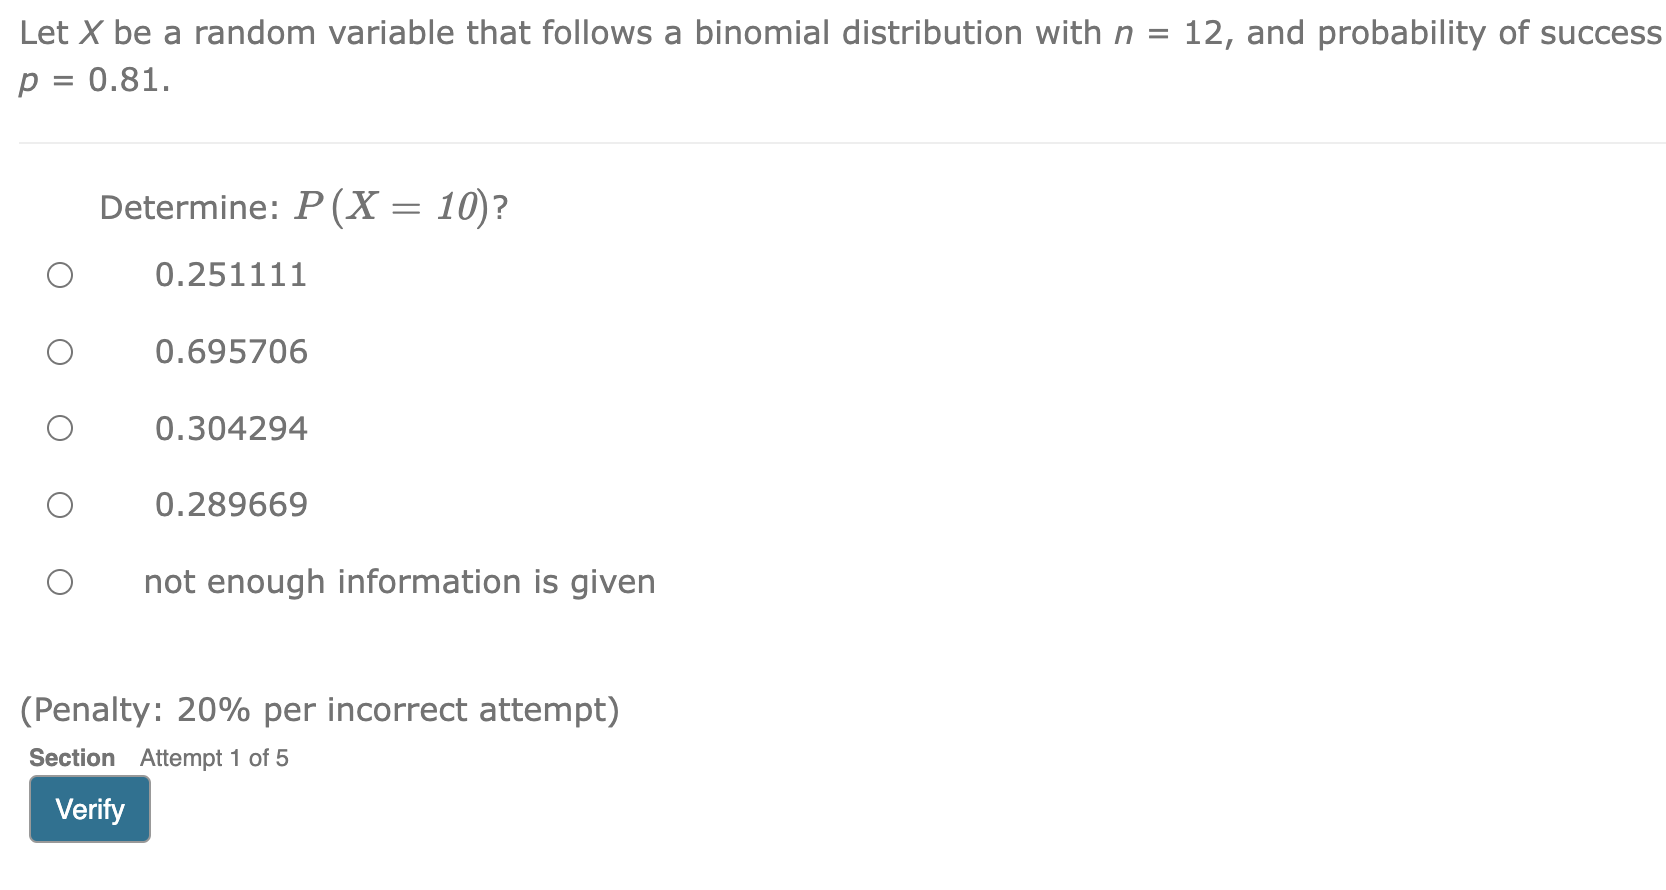Click the Section label

[x=71, y=757]
